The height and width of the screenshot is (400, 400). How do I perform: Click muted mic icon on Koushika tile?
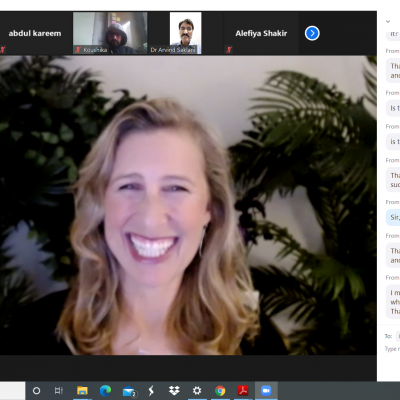click(78, 50)
